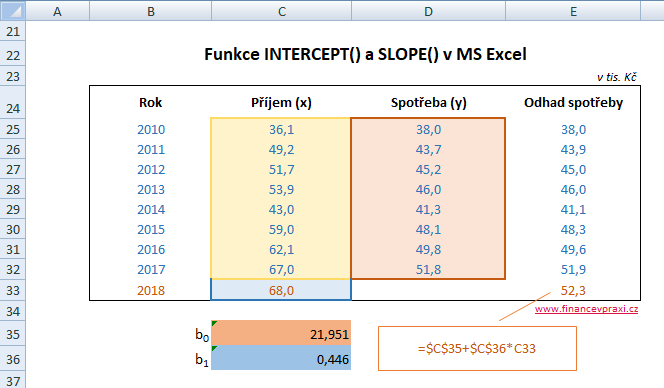664x388 pixels.
Task: Select row 28 header
Action: click(13, 189)
